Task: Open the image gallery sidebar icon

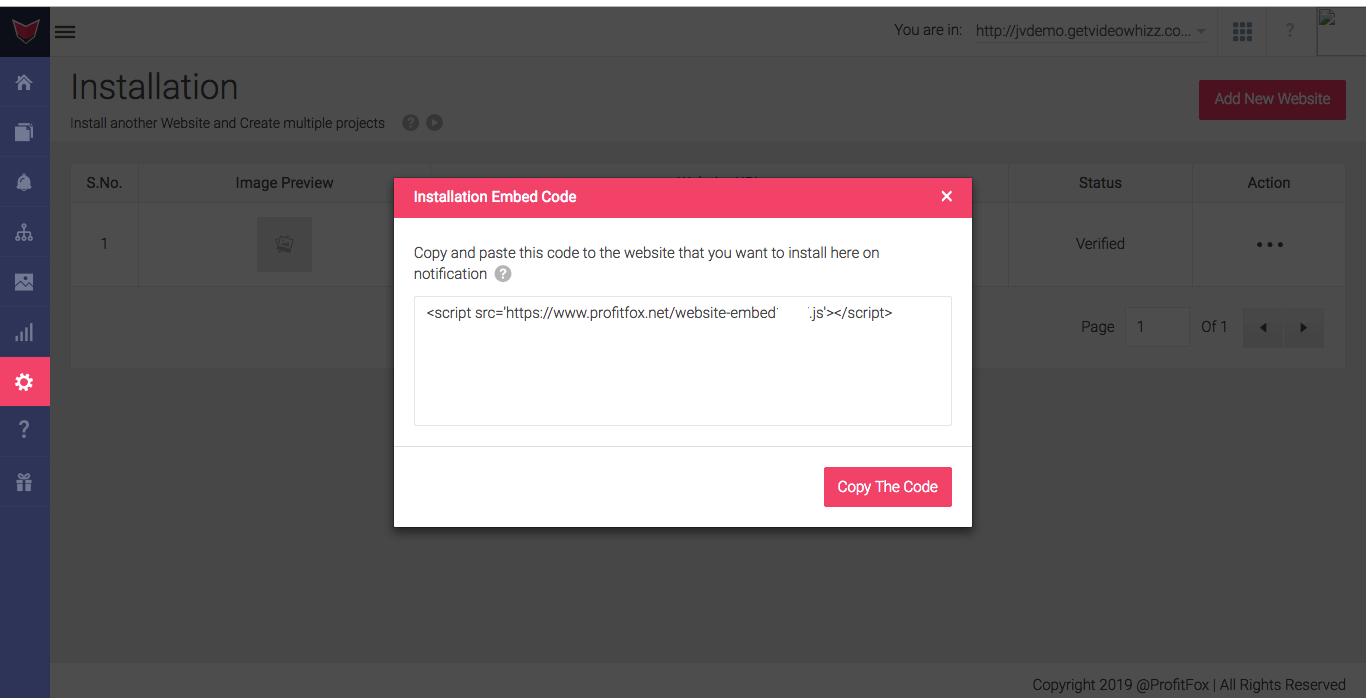Action: tap(24, 282)
